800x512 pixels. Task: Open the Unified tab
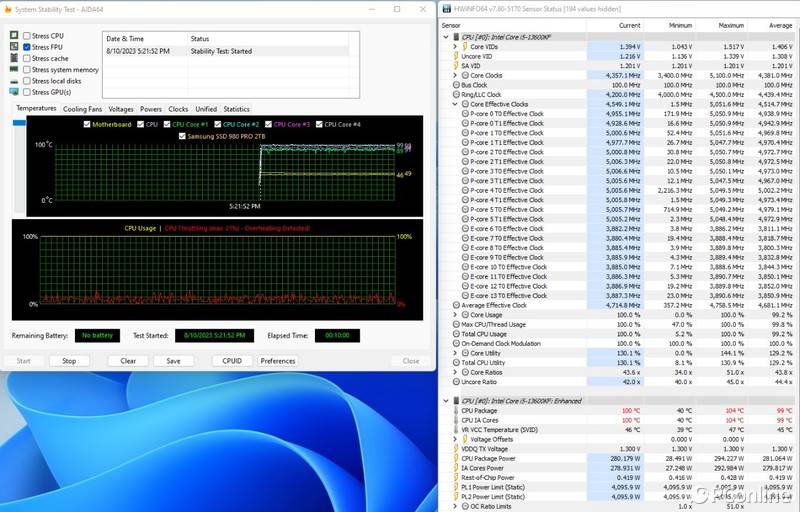tap(206, 109)
